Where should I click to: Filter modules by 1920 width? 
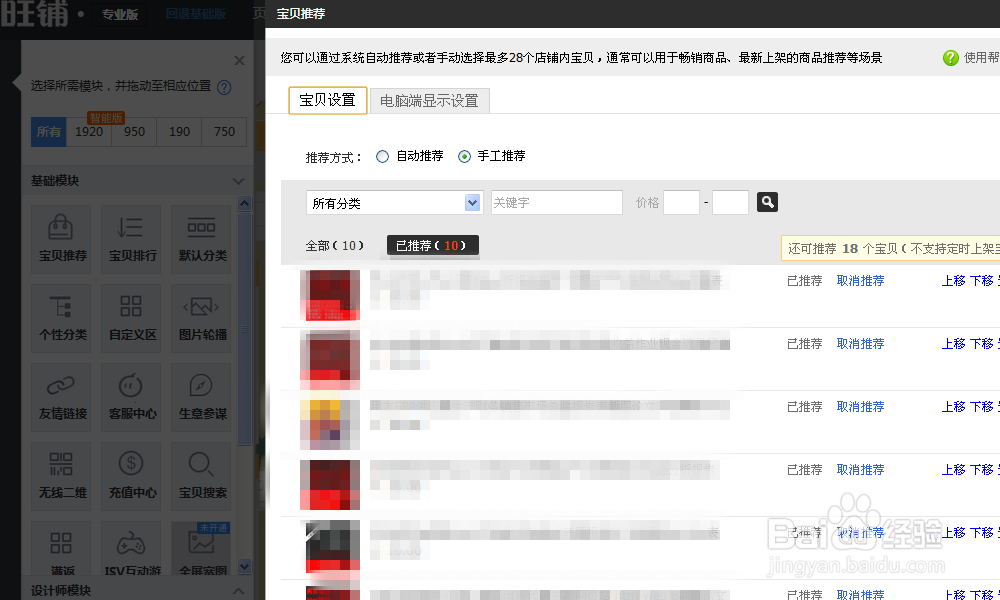(x=89, y=132)
